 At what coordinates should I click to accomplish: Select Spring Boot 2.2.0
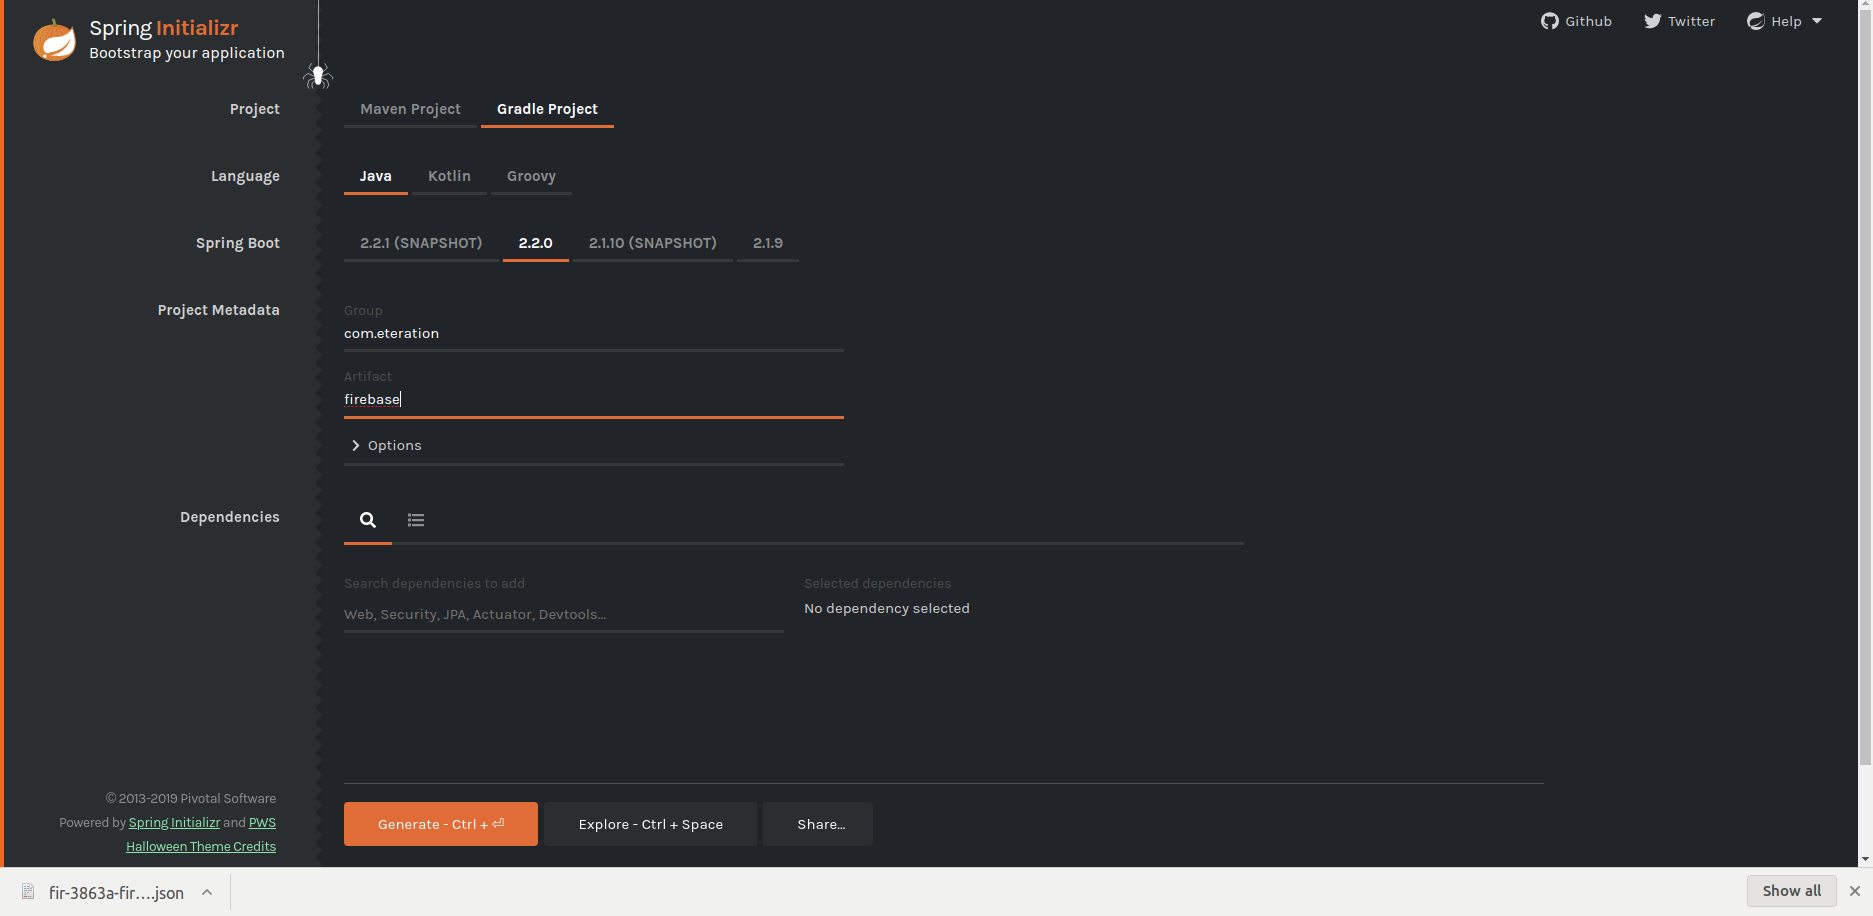tap(535, 243)
